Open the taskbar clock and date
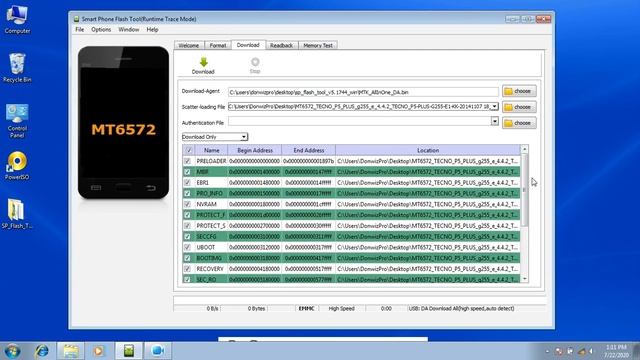The width and height of the screenshot is (640, 360). 616,351
